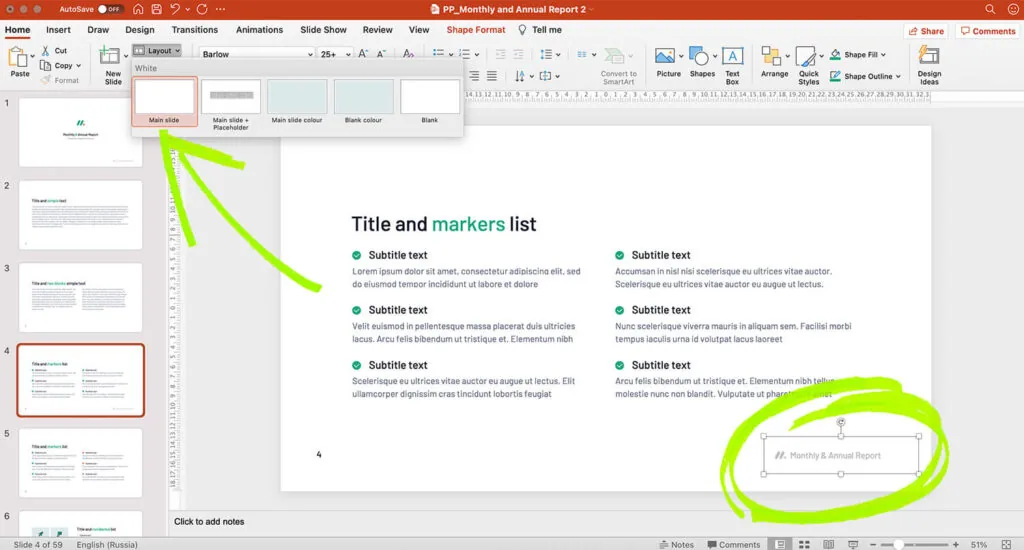
Task: Insert a Picture
Action: point(668,63)
